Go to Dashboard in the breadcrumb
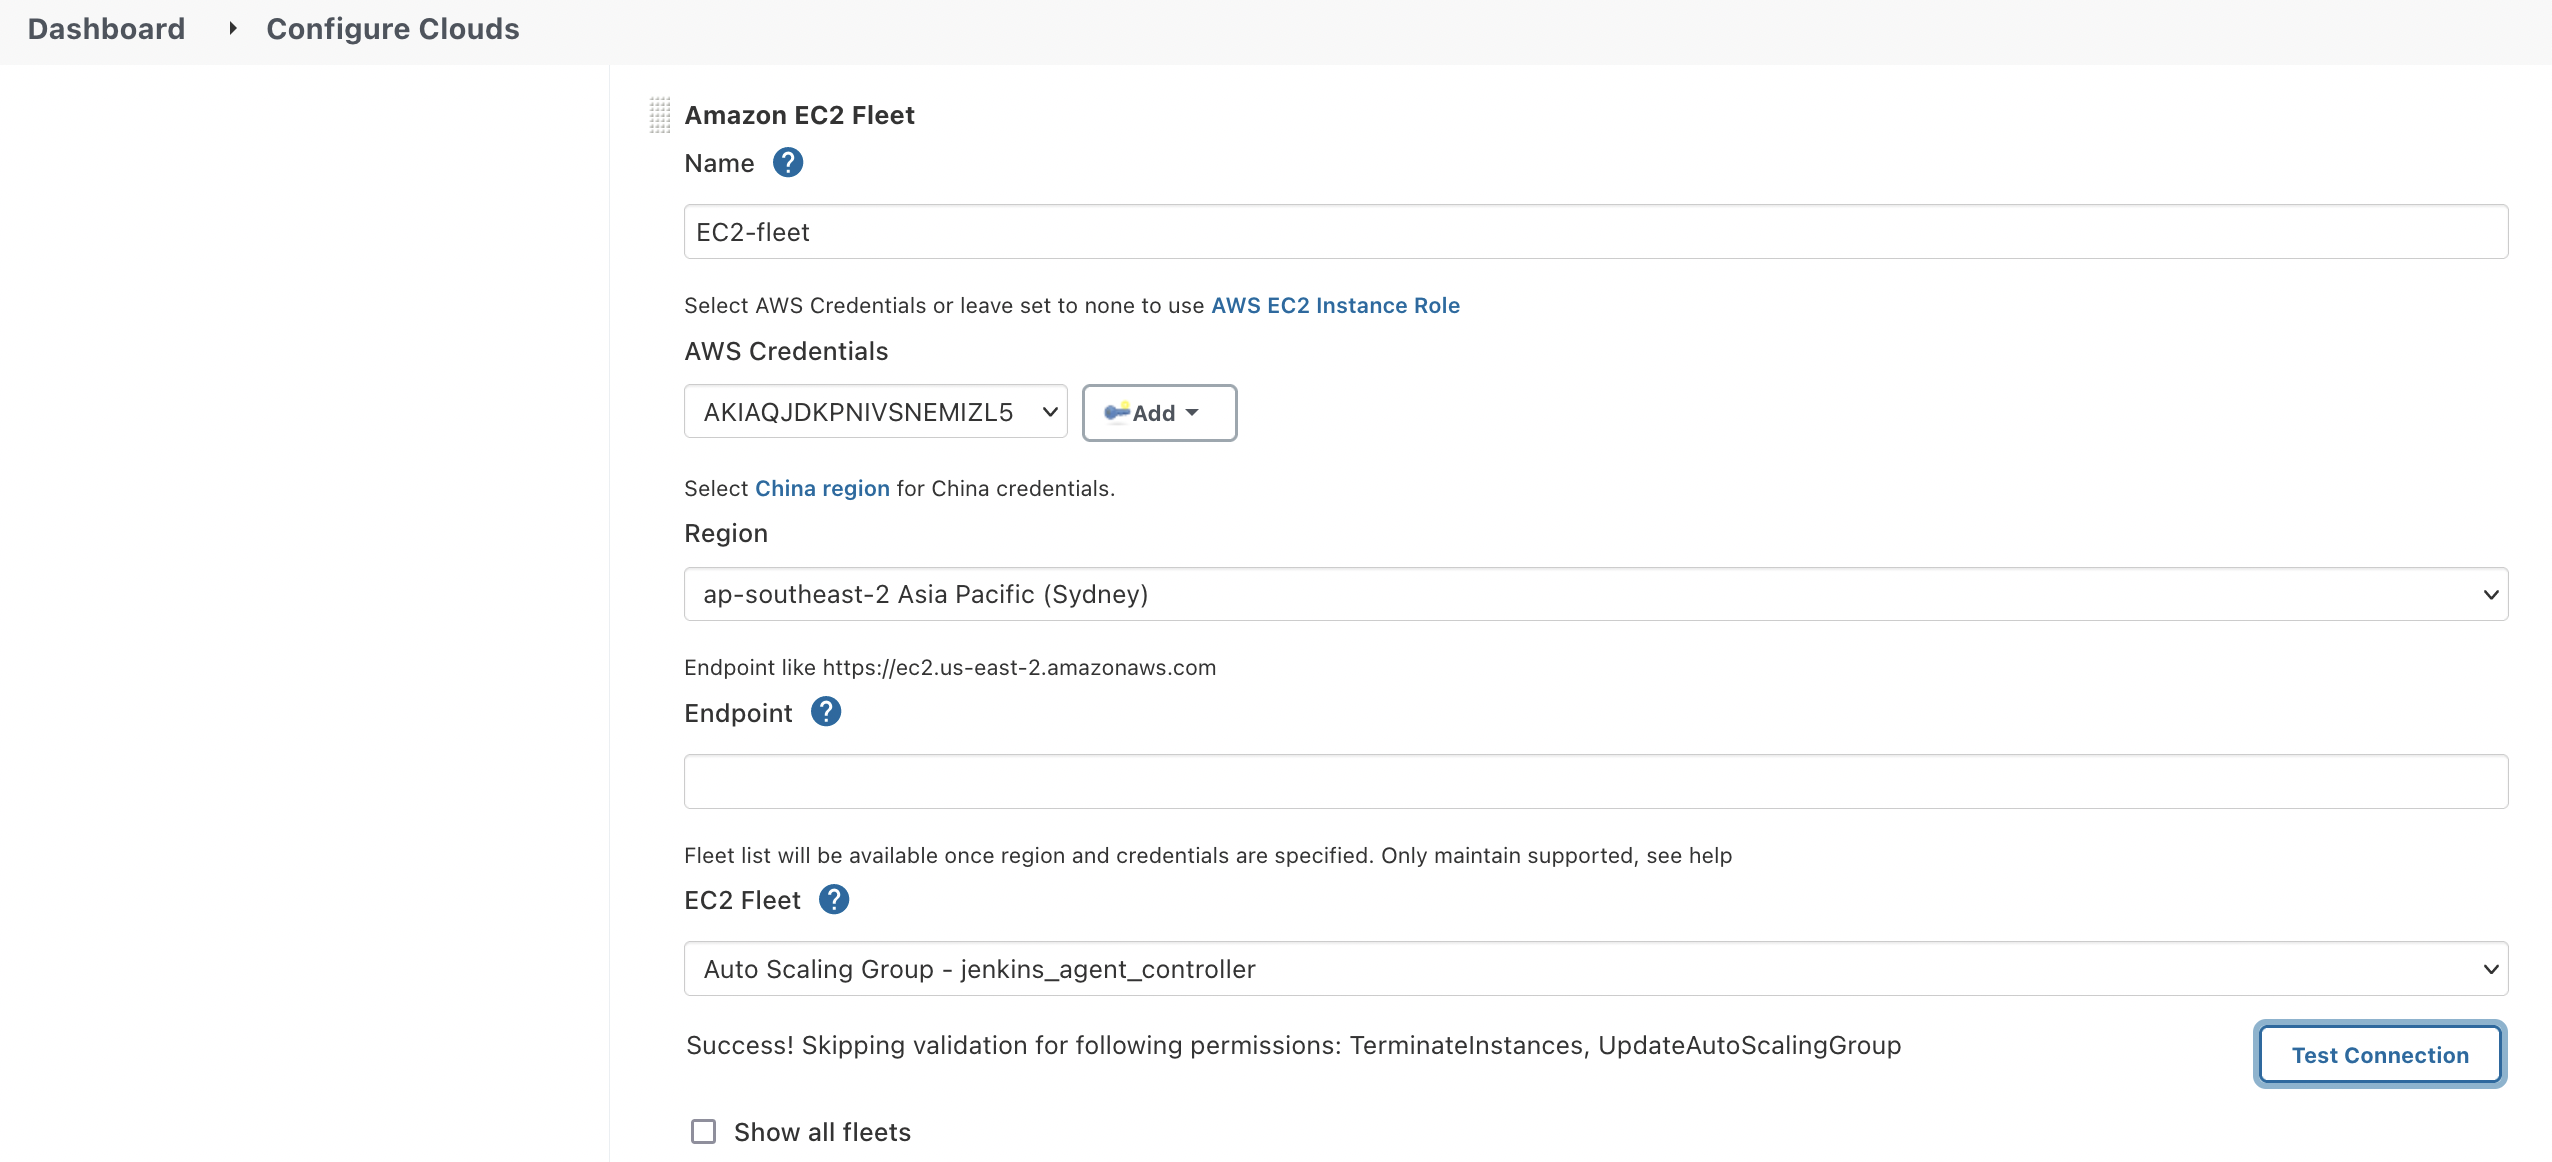The width and height of the screenshot is (2552, 1162). pyautogui.click(x=106, y=29)
